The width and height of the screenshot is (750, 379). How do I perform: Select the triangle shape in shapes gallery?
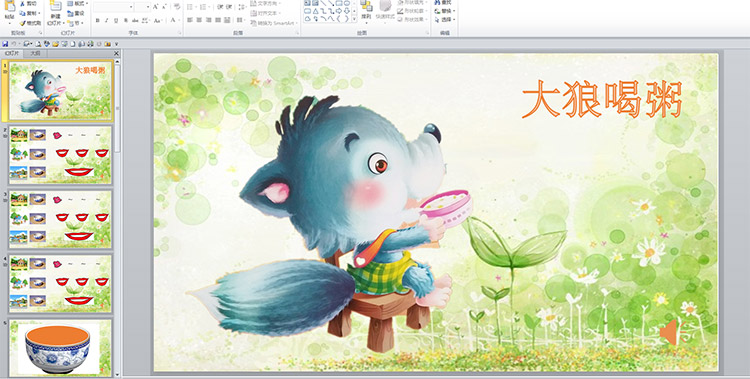pyautogui.click(x=316, y=11)
